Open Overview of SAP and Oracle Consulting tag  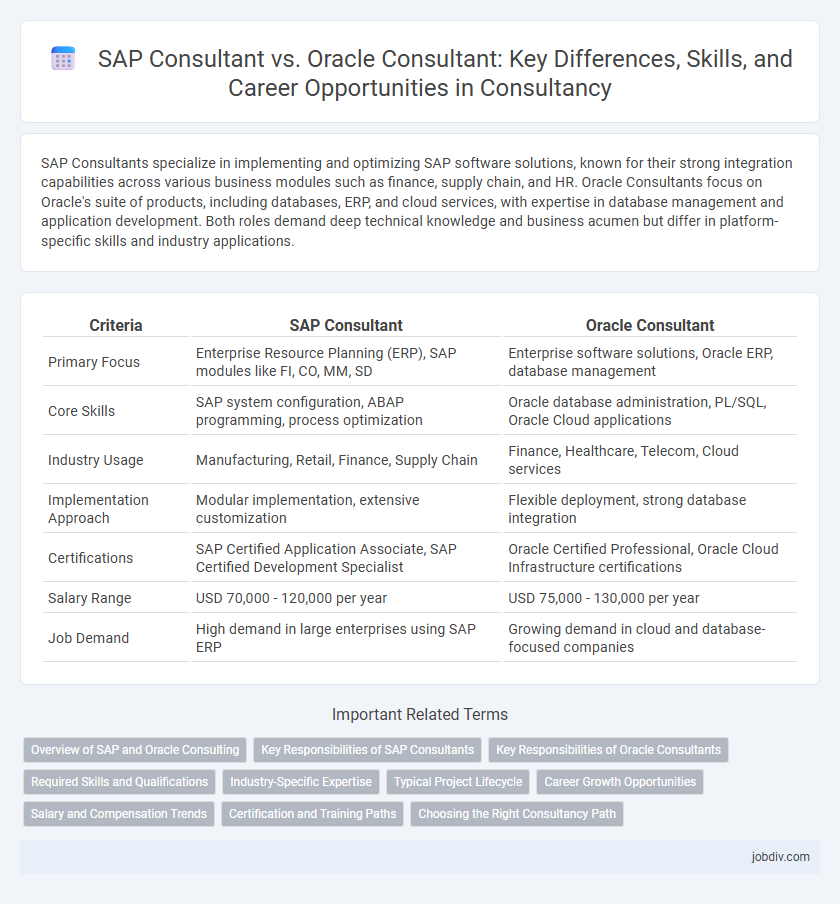135,749
